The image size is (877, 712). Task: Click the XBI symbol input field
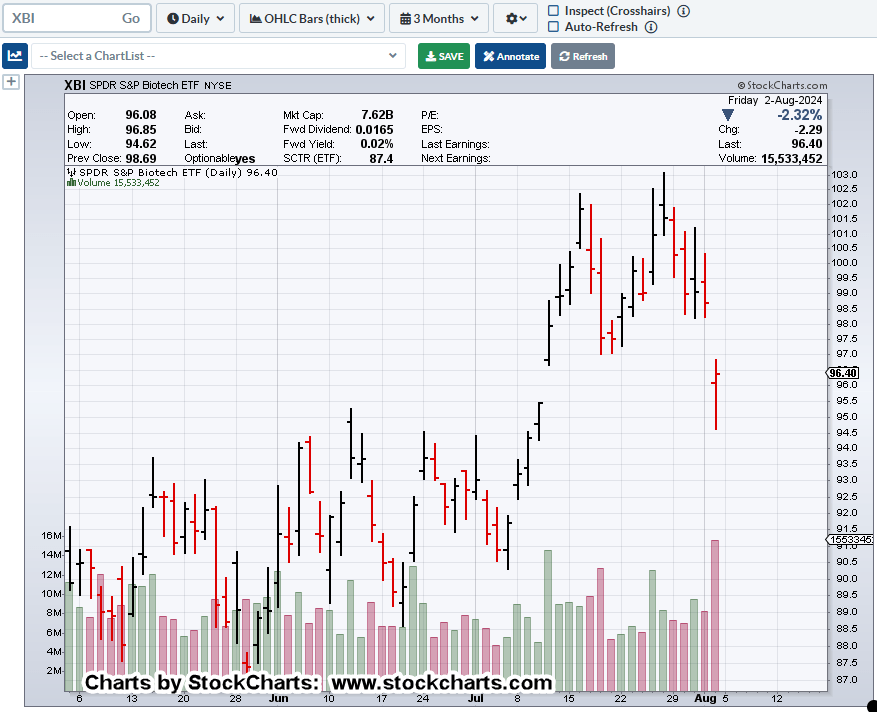(x=60, y=18)
